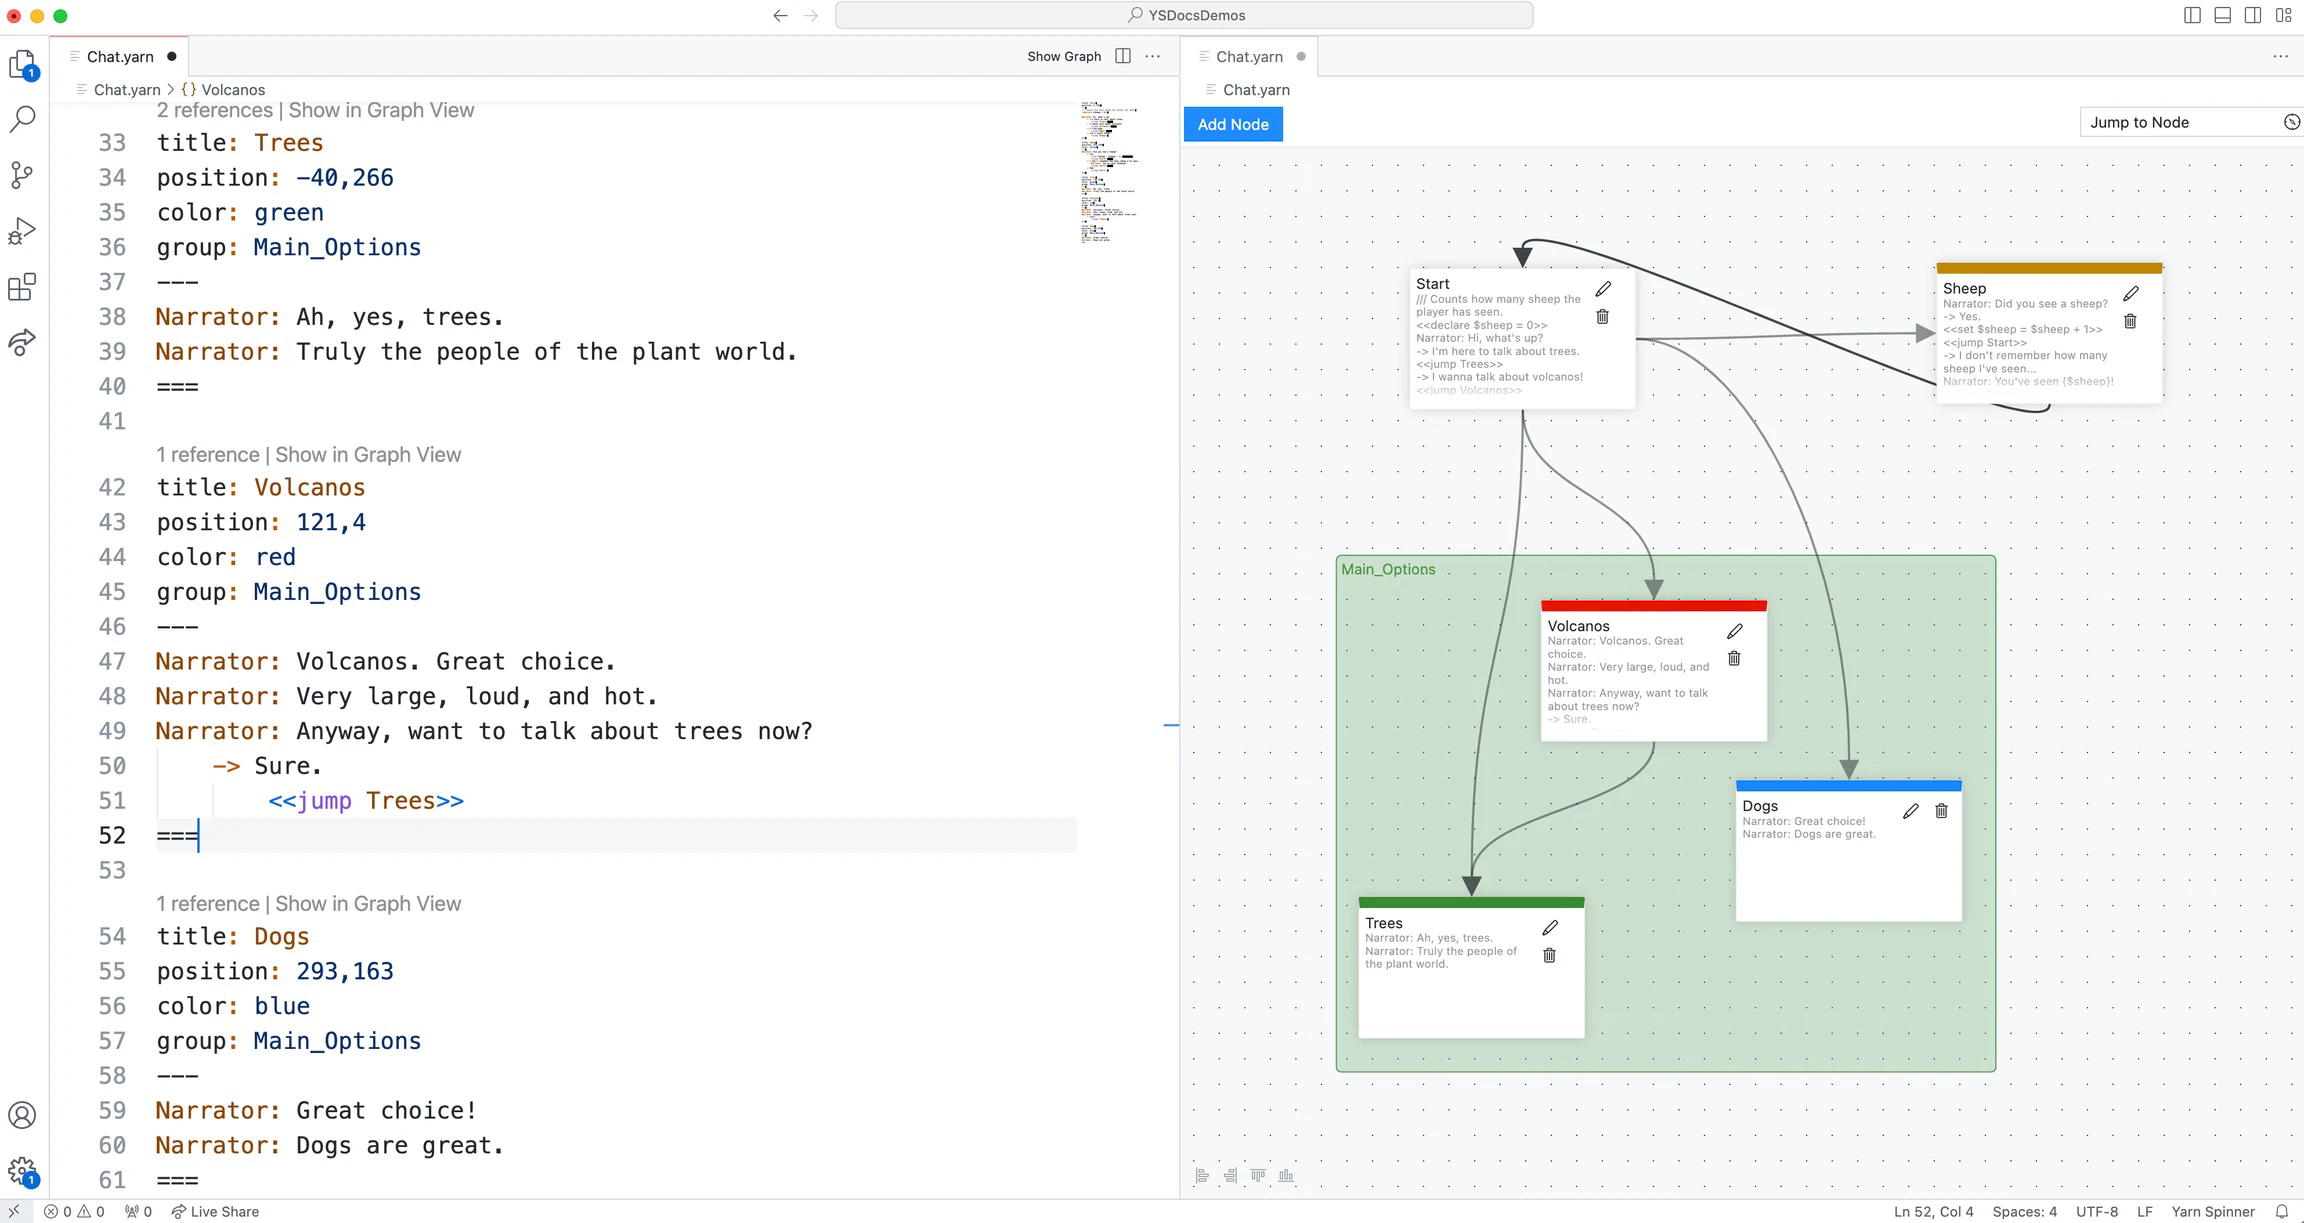The height and width of the screenshot is (1223, 2304).
Task: Toggle the primary side bar
Action: click(2192, 15)
